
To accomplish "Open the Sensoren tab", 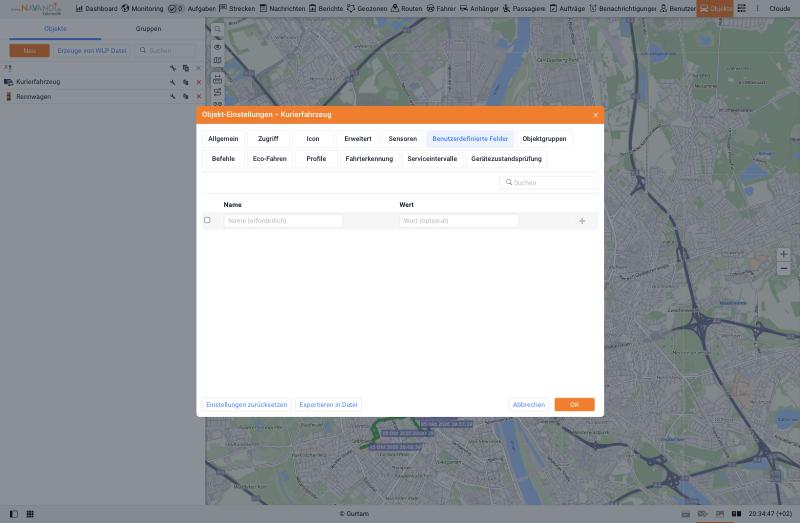I will click(x=403, y=139).
